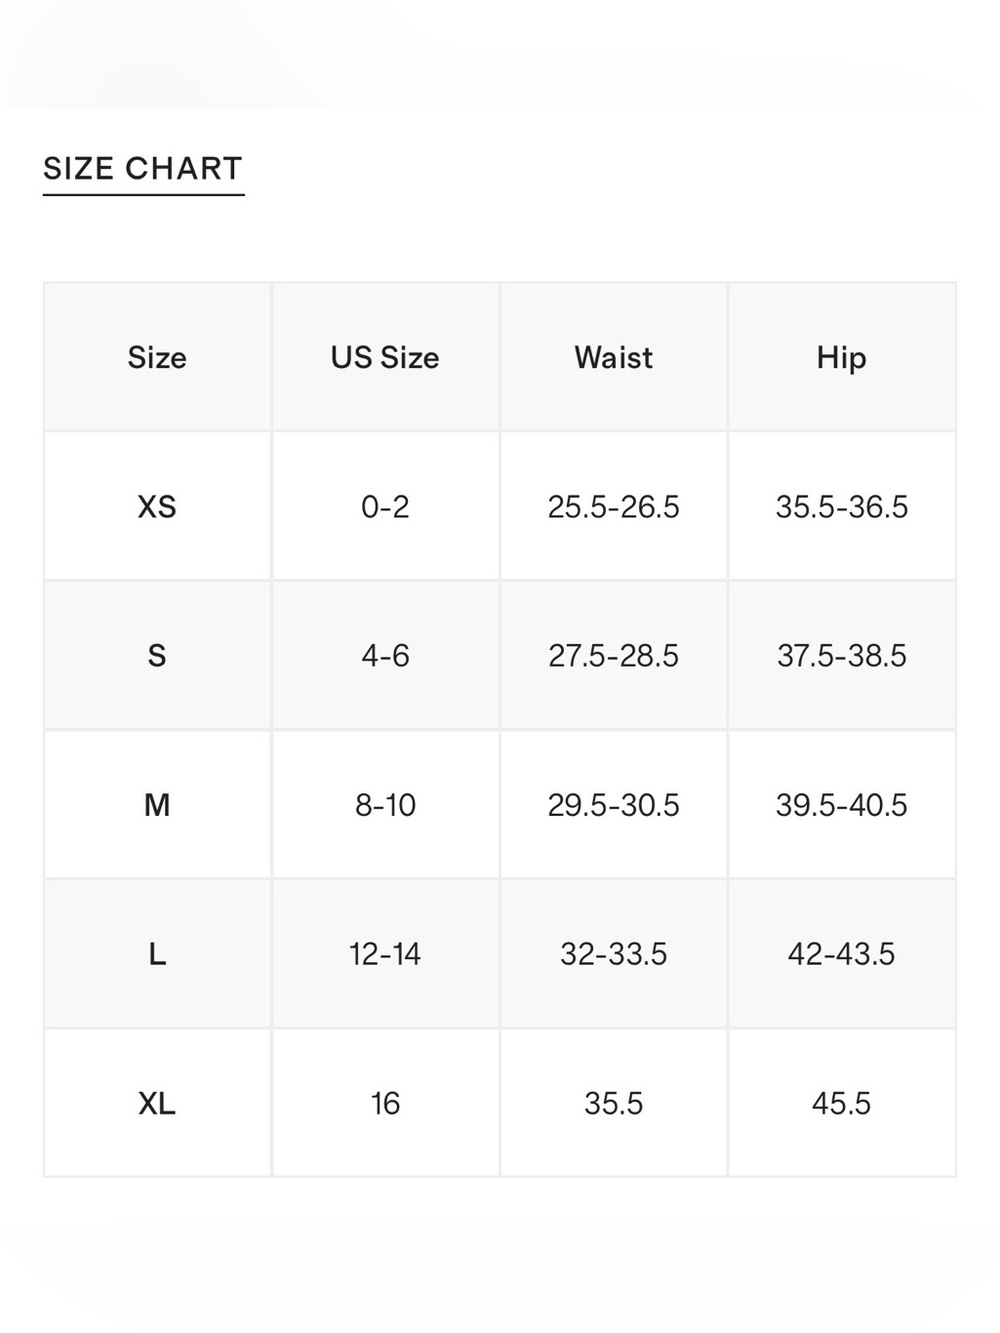Screen dimensions: 1000x1333
Task: Select the XL size cell
Action: pos(157,1103)
